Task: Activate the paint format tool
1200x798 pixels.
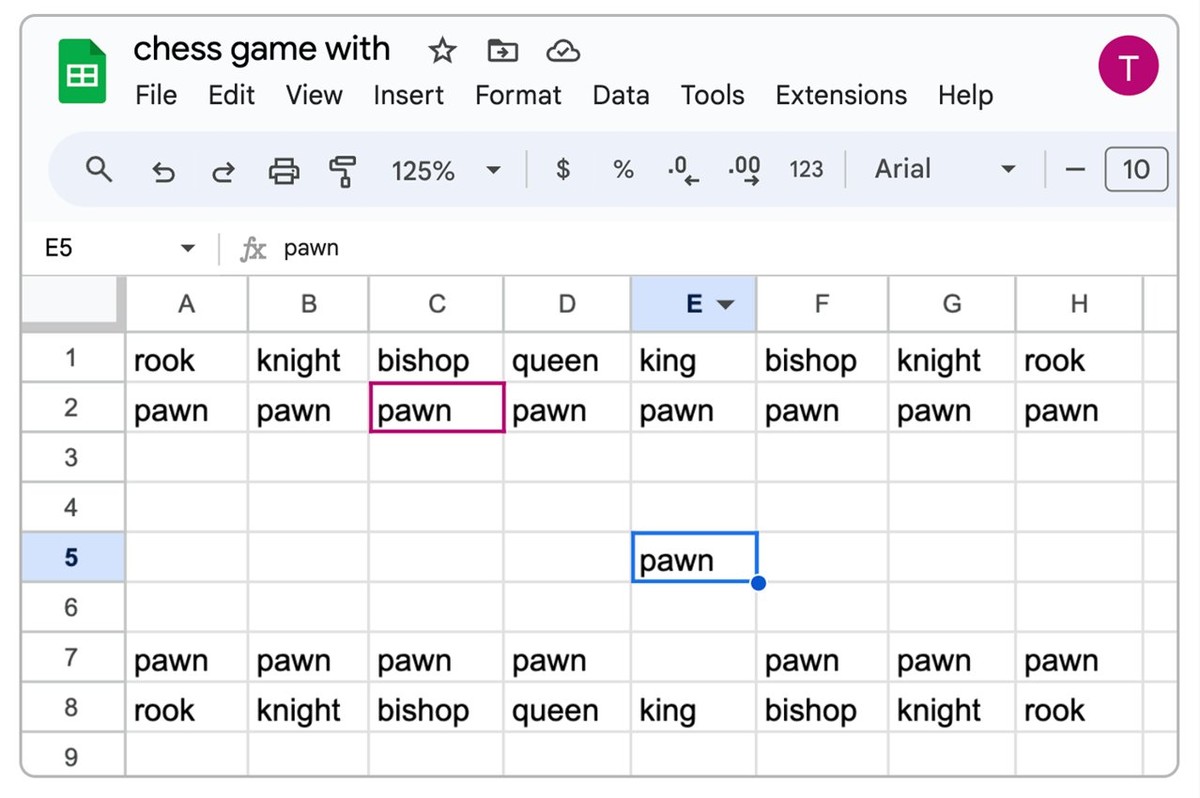Action: pos(343,171)
